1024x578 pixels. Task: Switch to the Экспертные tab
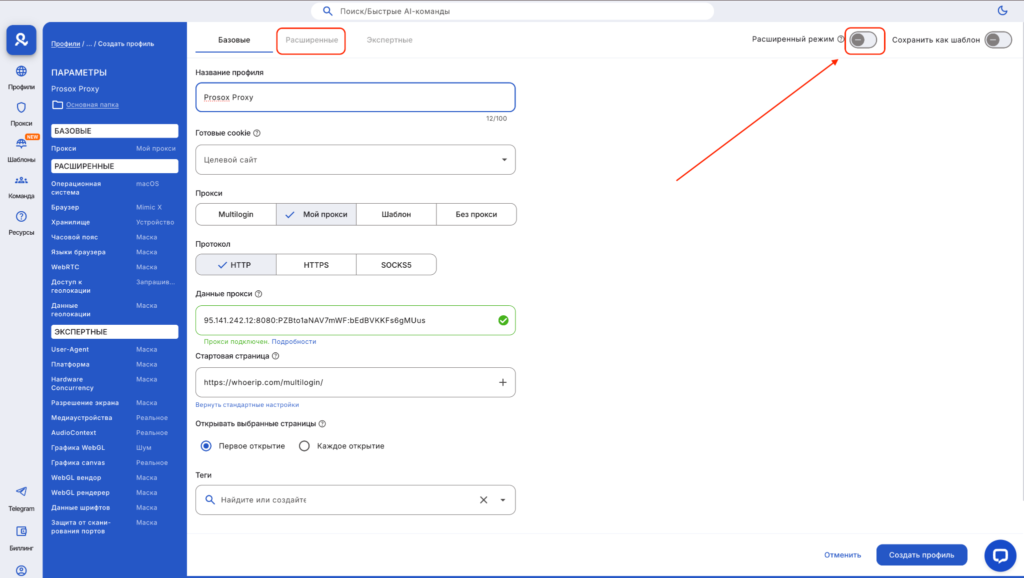(x=389, y=40)
